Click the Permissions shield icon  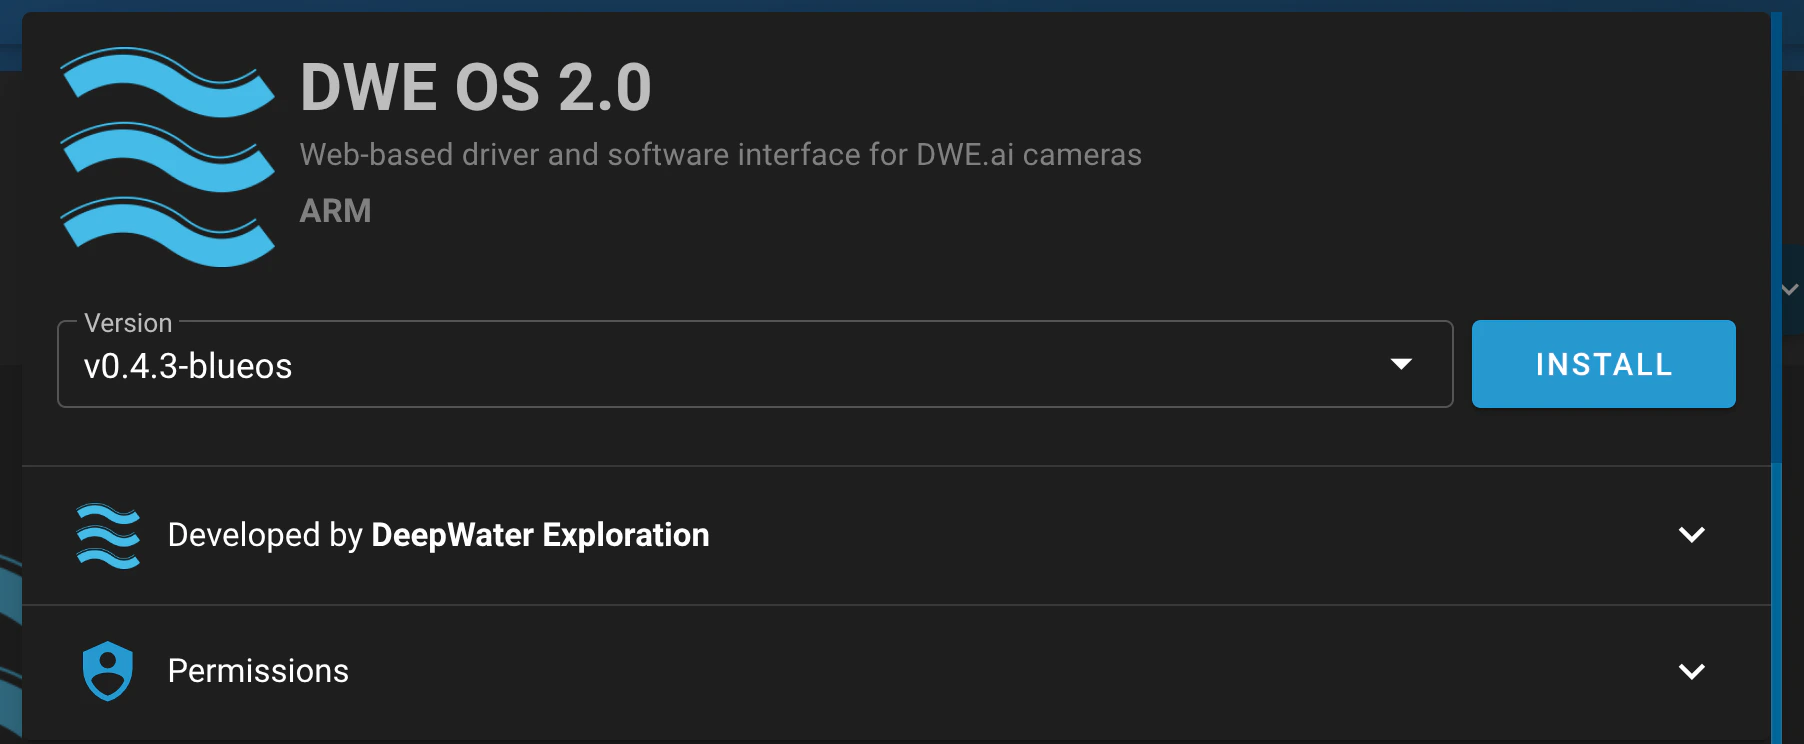click(107, 671)
